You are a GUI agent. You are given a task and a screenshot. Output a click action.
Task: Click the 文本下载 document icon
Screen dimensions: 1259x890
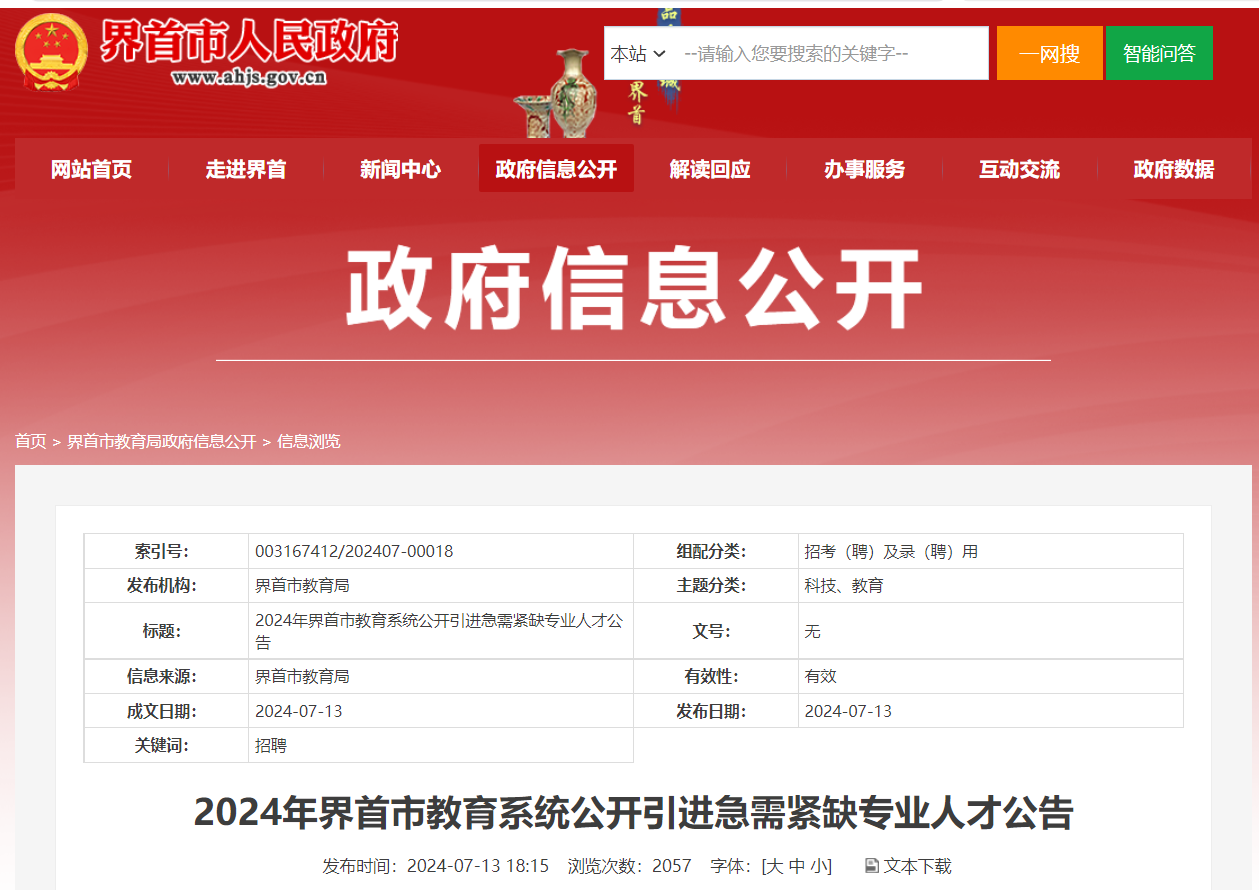point(871,866)
